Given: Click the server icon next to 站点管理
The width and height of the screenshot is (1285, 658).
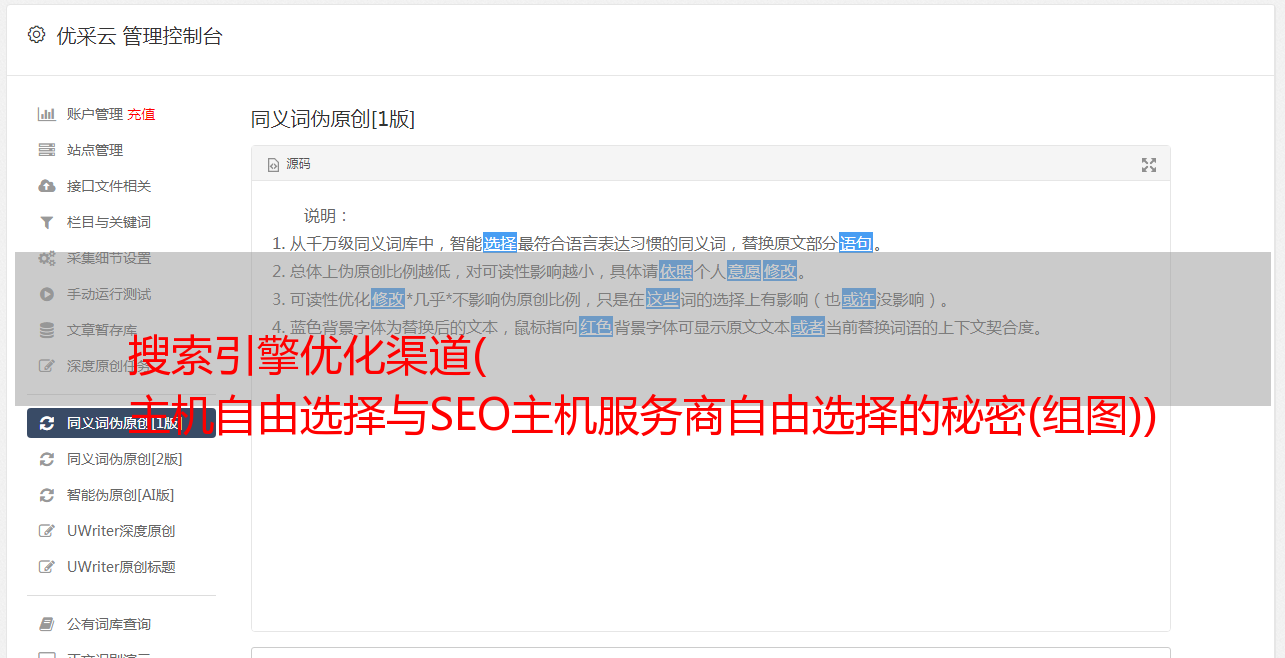Looking at the screenshot, I should [x=46, y=150].
